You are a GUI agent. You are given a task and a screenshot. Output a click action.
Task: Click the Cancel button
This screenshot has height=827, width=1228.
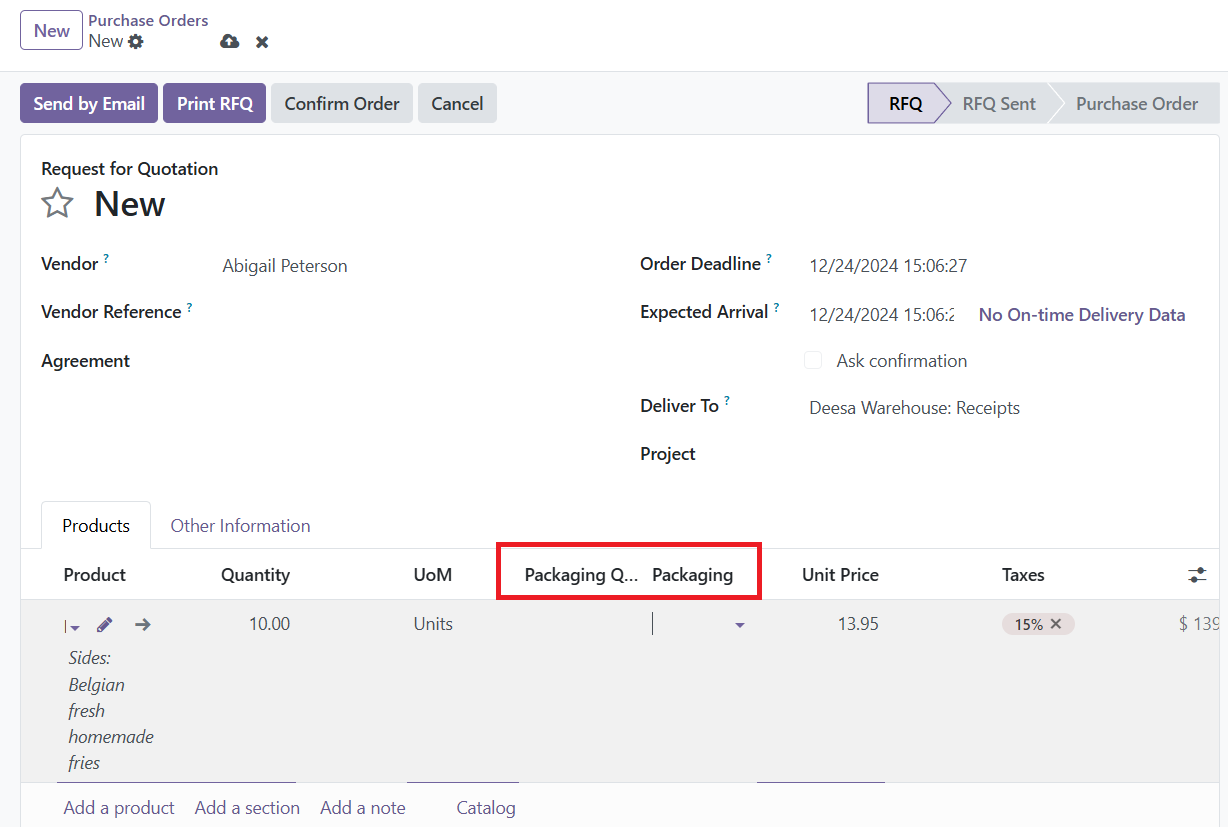coord(457,104)
